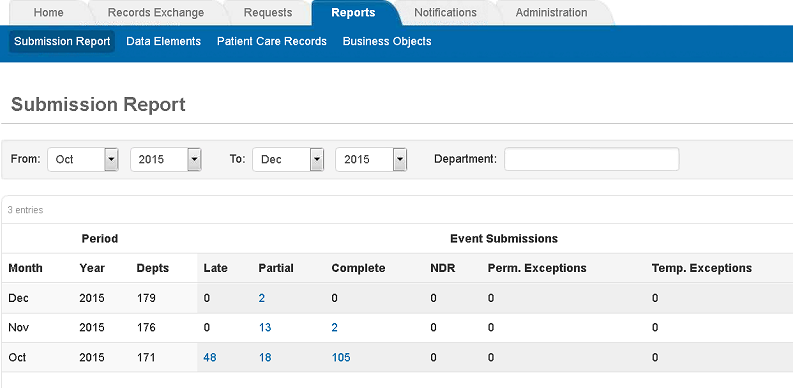Image resolution: width=793 pixels, height=388 pixels.
Task: Expand the From year dropdown
Action: coord(166,159)
